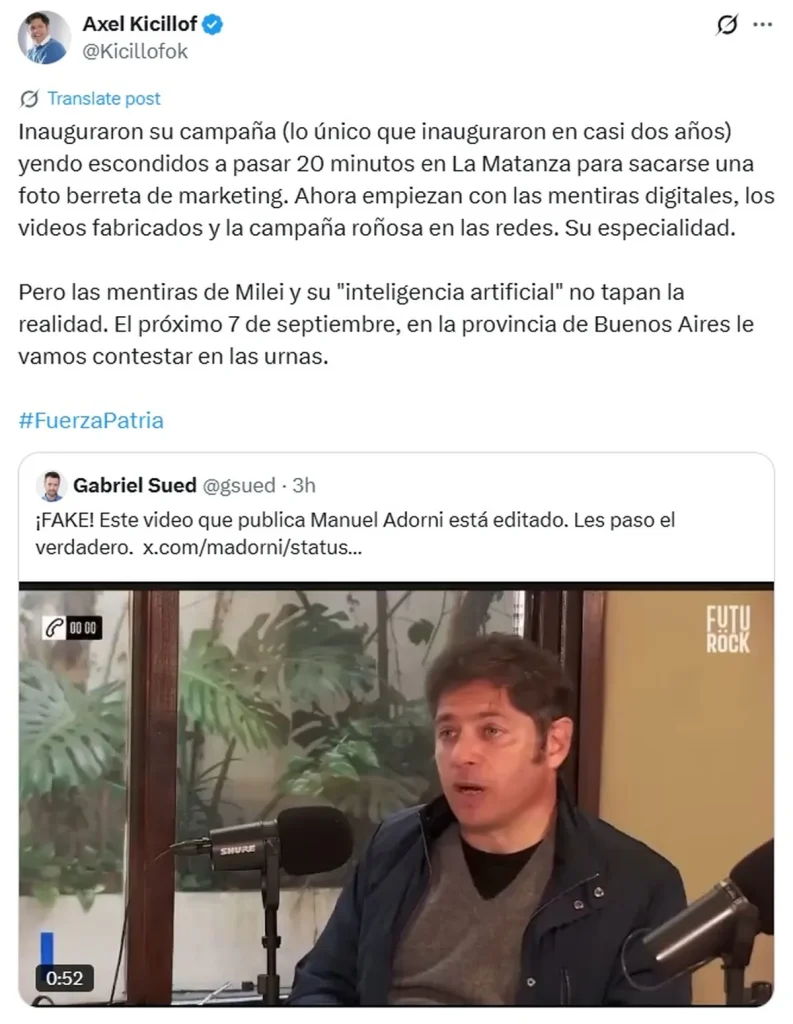Play the embedded Futurock video
Image resolution: width=793 pixels, height=1024 pixels.
396,794
